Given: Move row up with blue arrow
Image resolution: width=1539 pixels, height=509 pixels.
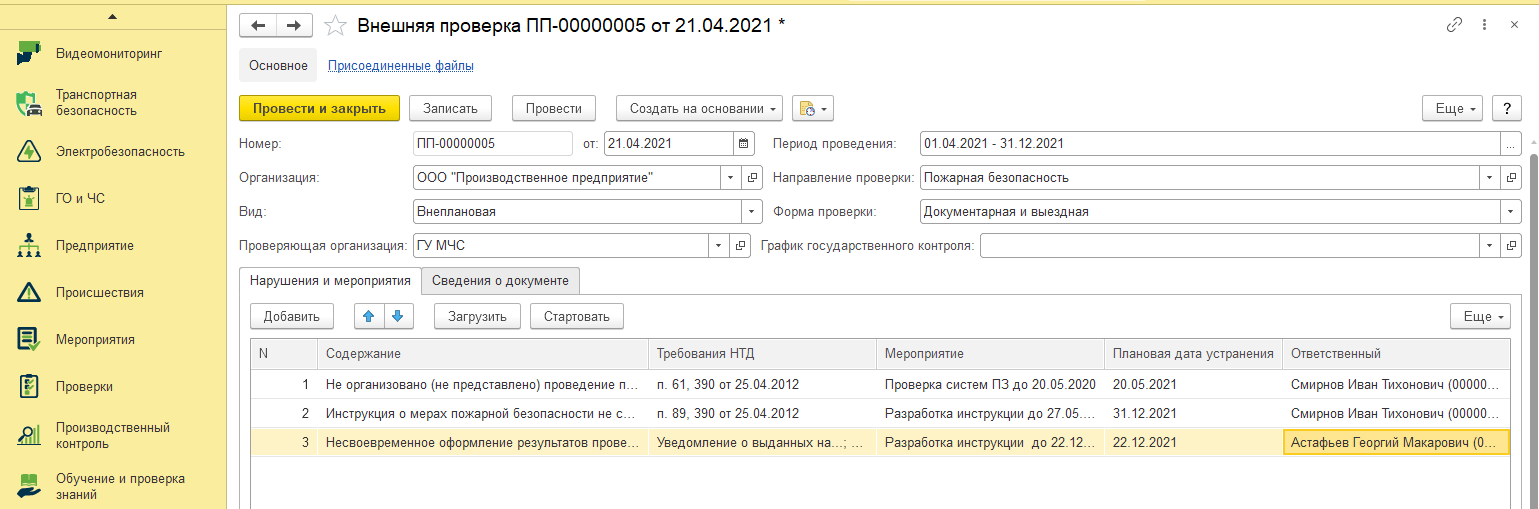Looking at the screenshot, I should point(369,317).
